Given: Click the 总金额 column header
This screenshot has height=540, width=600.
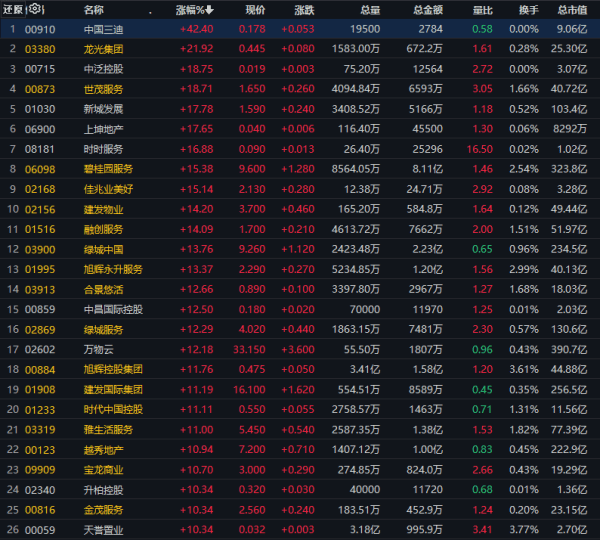Looking at the screenshot, I should [428, 10].
